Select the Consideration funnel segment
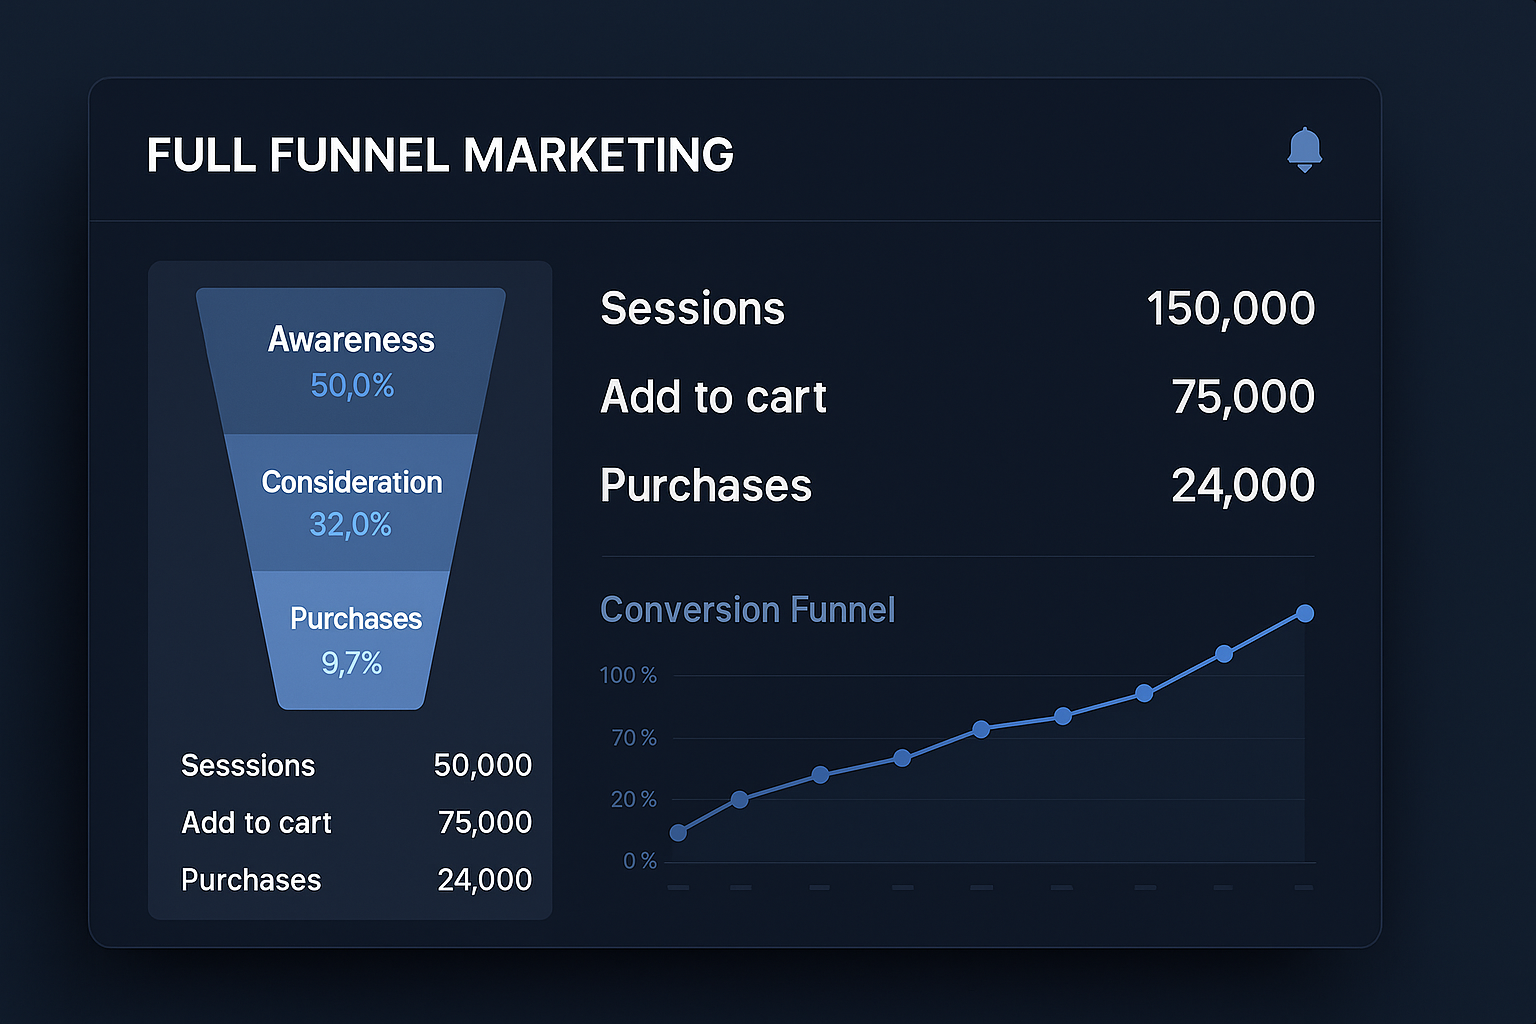The width and height of the screenshot is (1536, 1024). point(351,502)
